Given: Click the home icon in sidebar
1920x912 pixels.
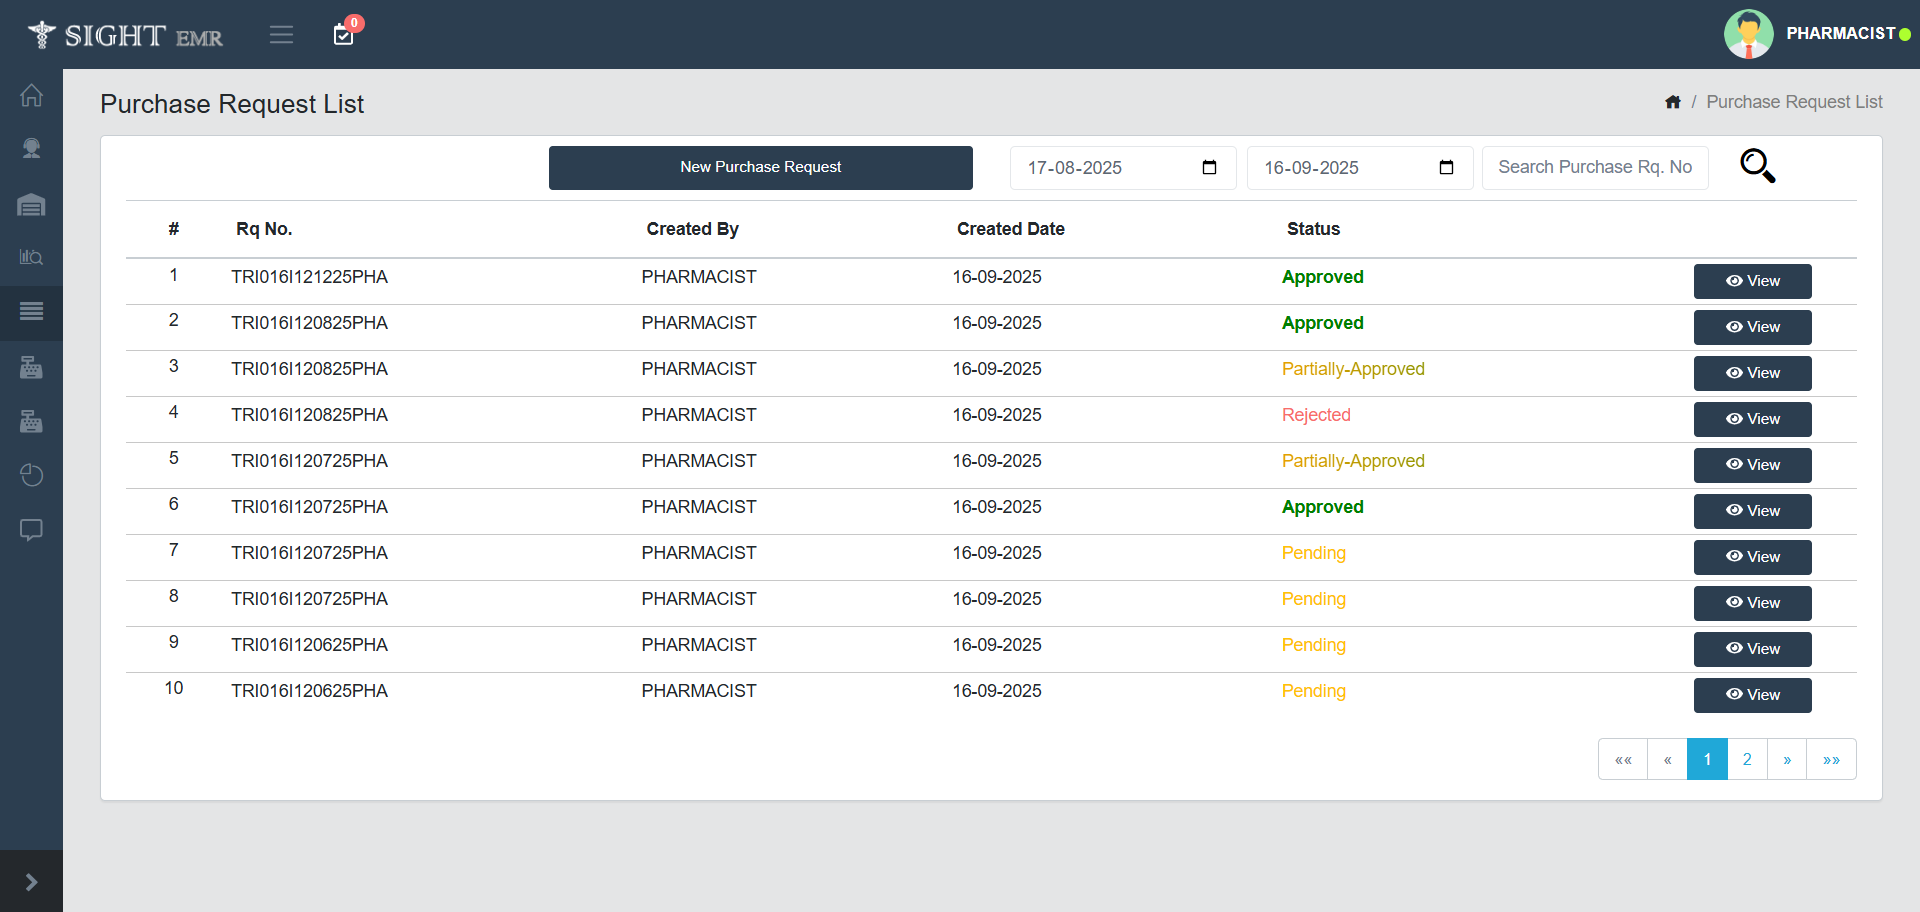Looking at the screenshot, I should point(31,95).
